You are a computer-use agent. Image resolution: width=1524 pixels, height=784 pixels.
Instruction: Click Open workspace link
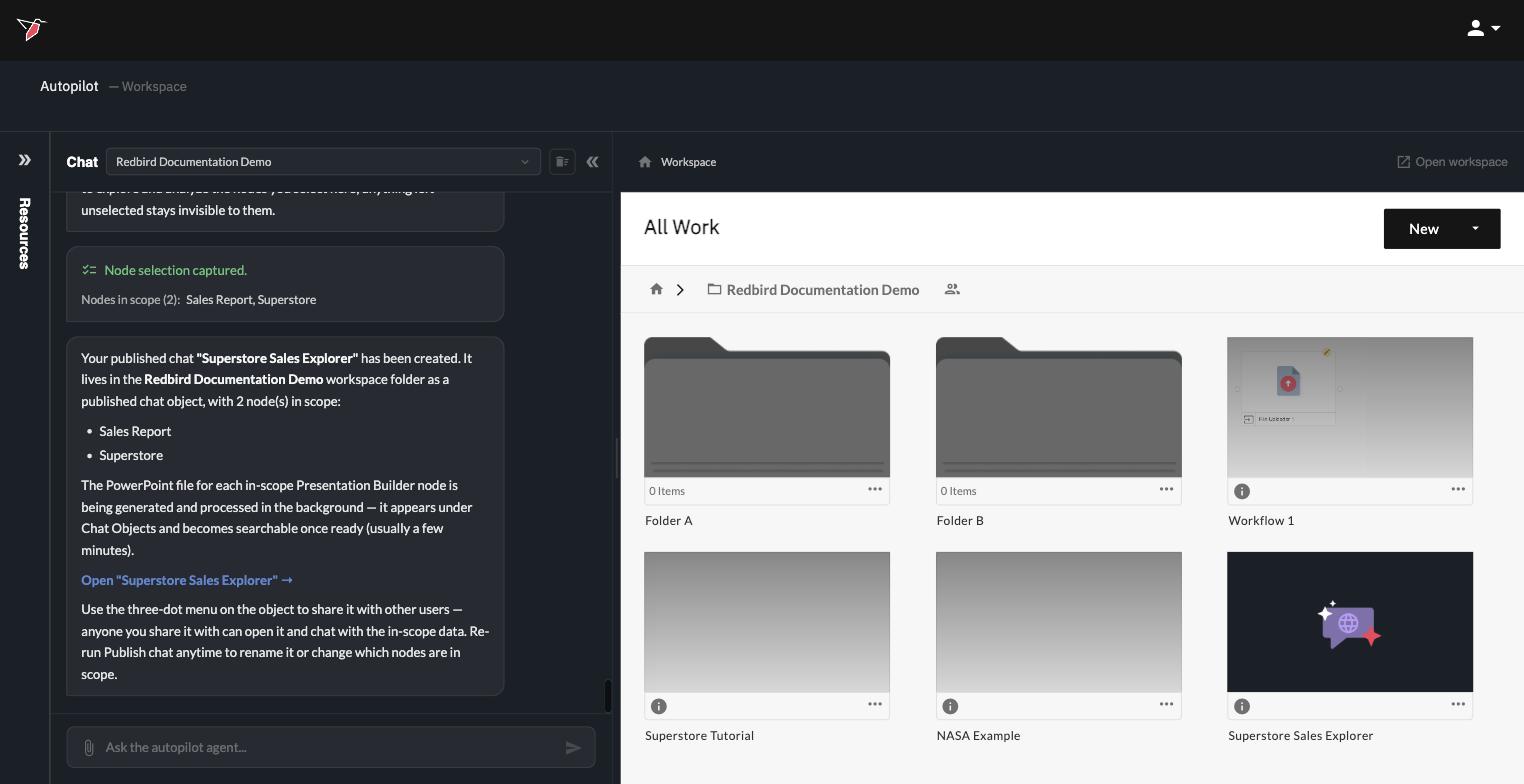click(x=1452, y=162)
